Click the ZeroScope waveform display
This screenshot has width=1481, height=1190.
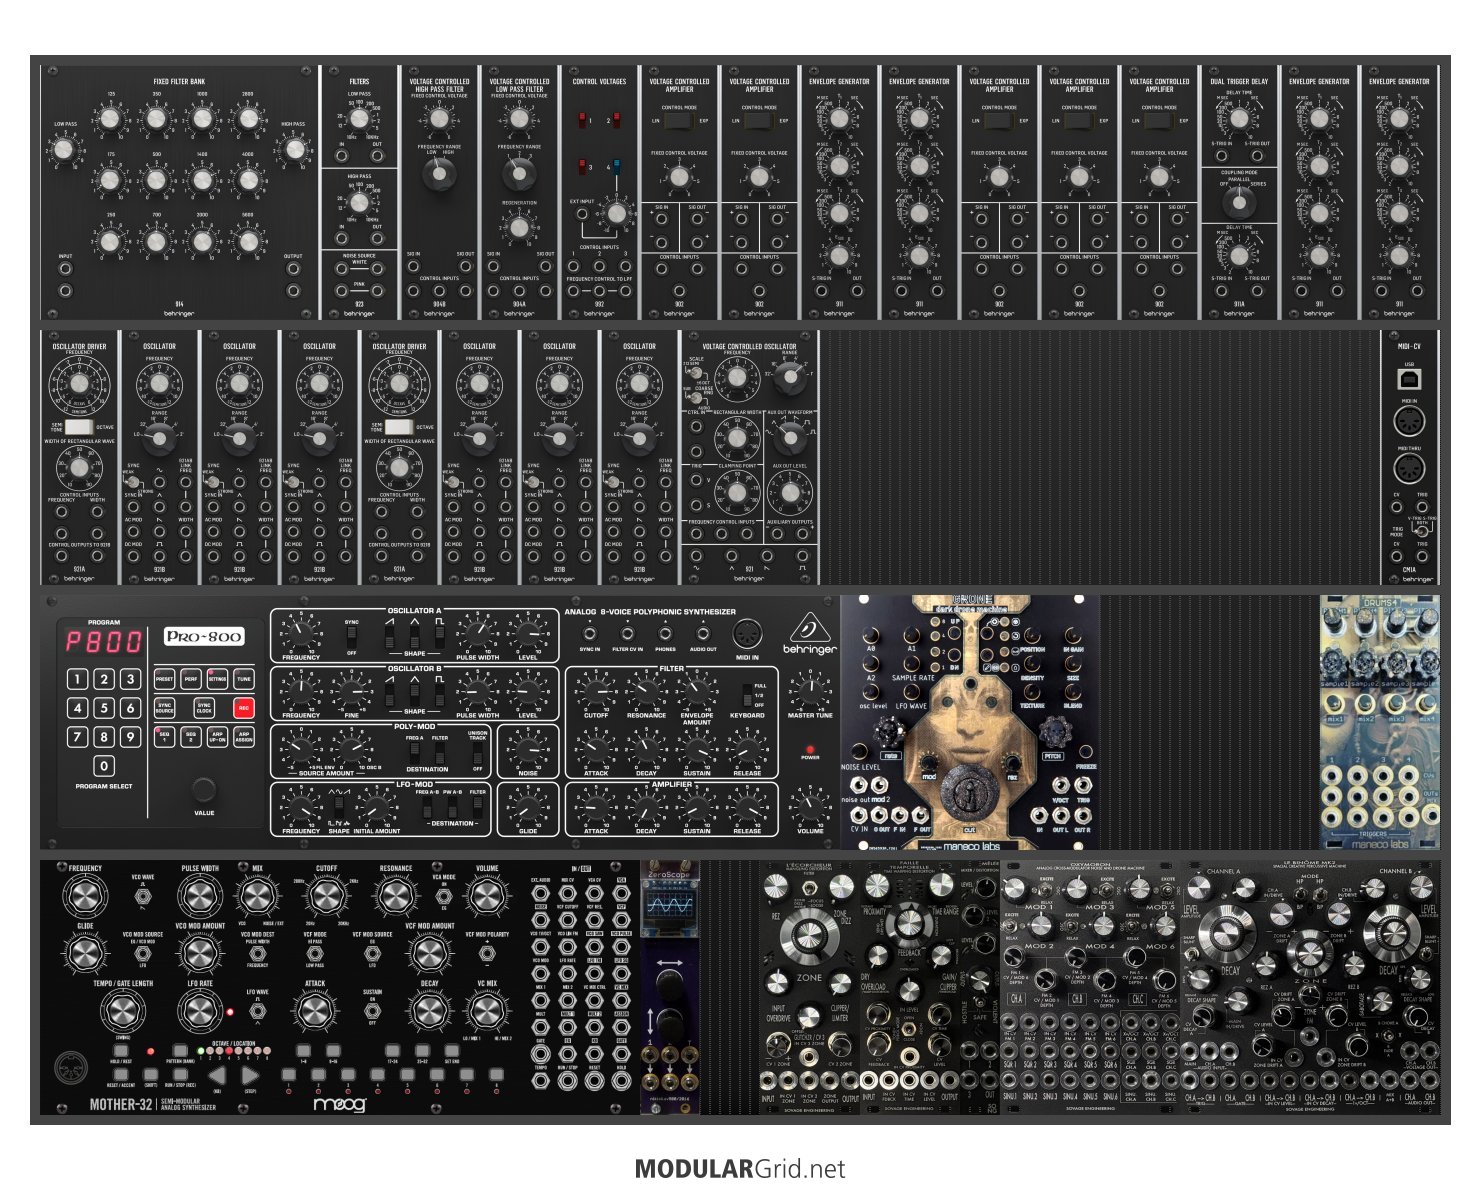(x=668, y=907)
